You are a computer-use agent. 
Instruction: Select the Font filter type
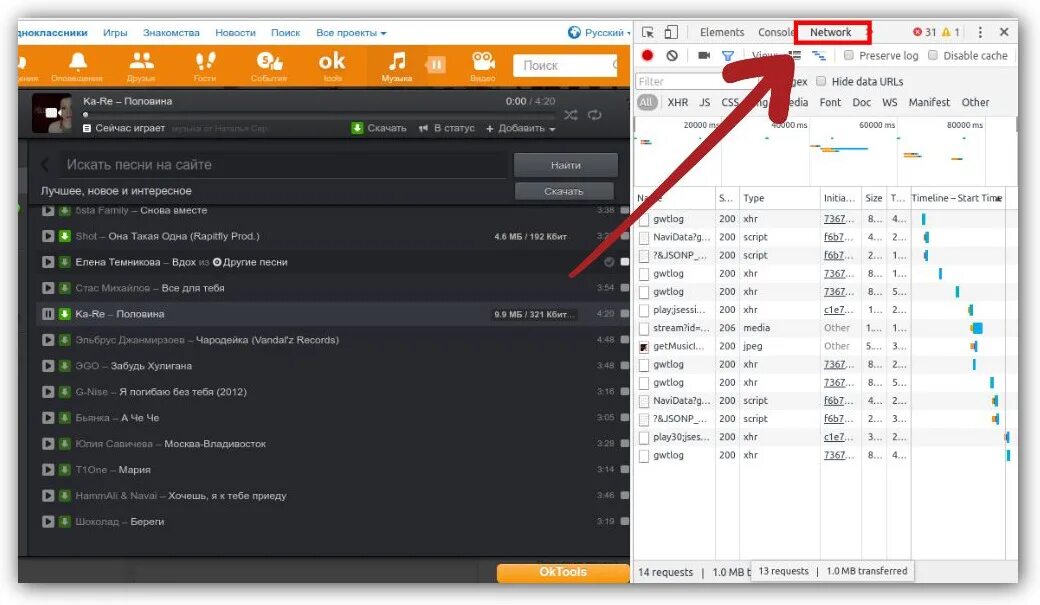coord(830,102)
